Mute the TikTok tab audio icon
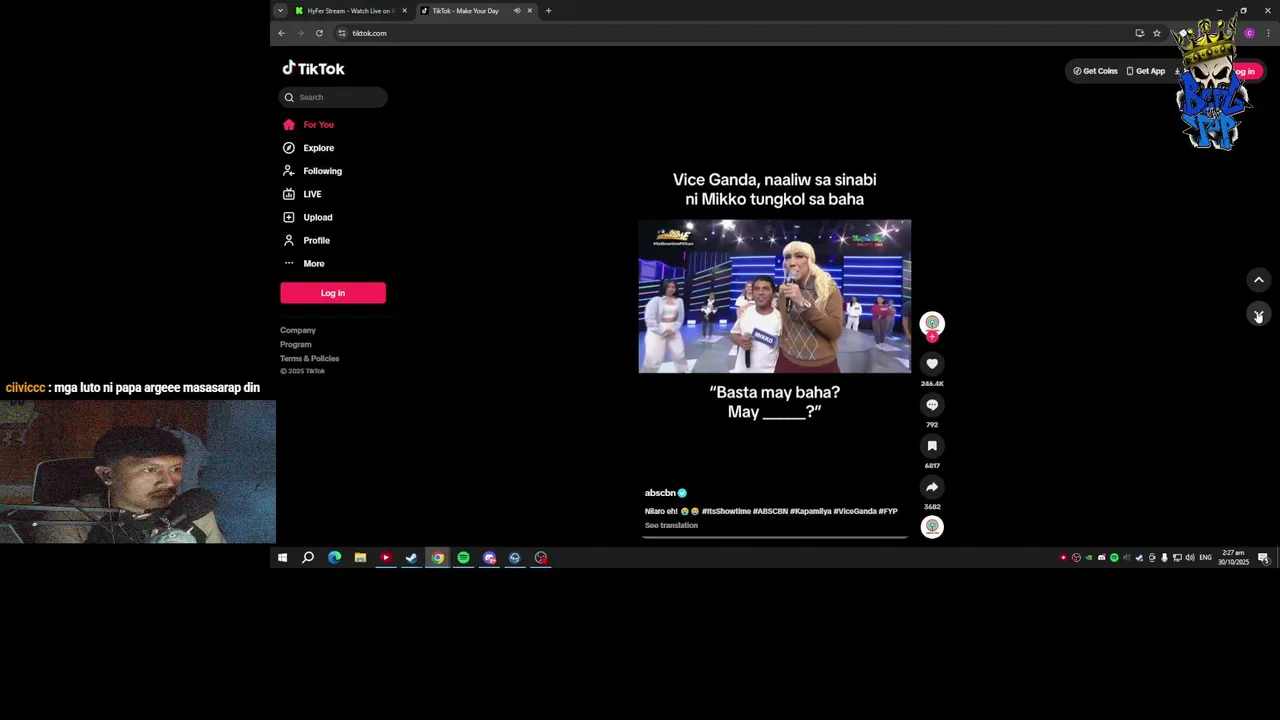Screen dimensions: 1280x720 517,11
